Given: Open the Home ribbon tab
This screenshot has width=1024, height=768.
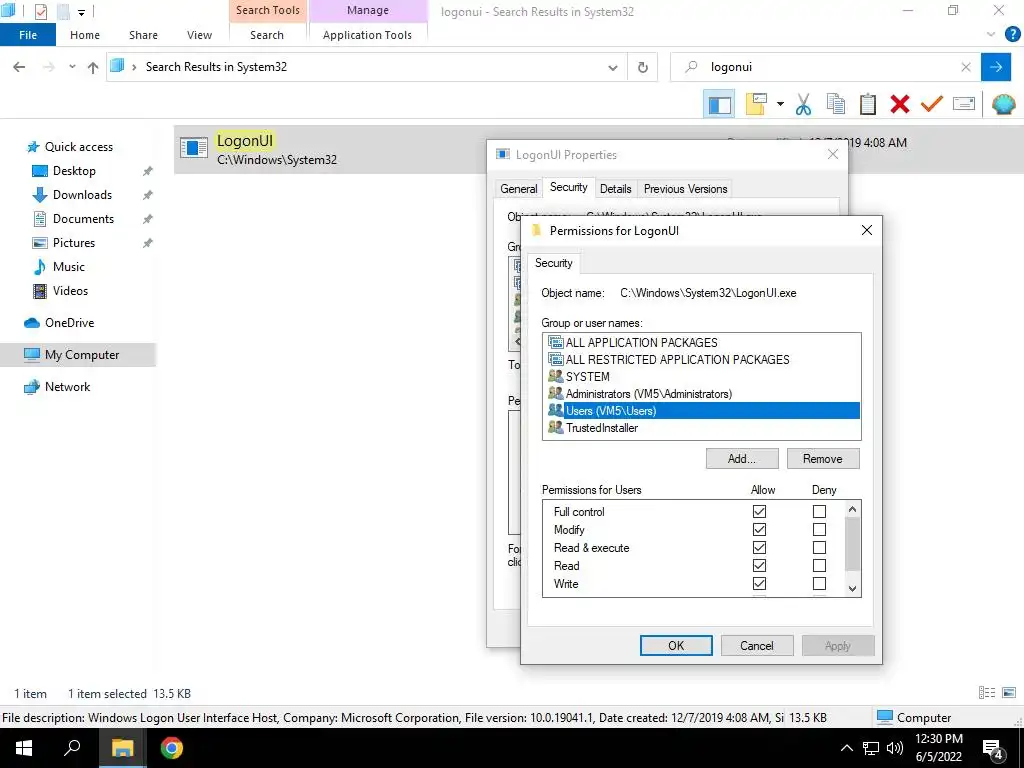Looking at the screenshot, I should [x=85, y=35].
